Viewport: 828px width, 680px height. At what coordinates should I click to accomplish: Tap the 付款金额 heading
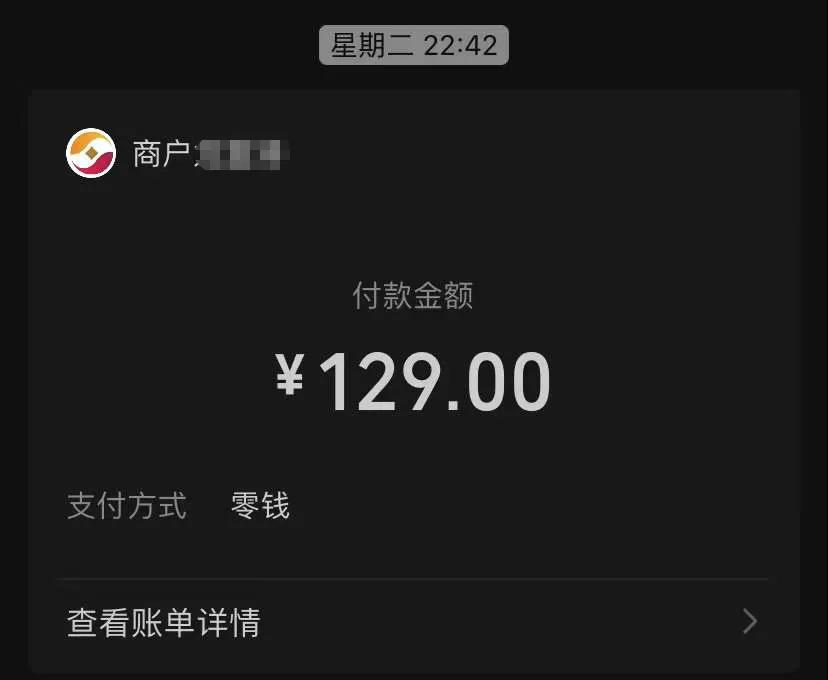pyautogui.click(x=413, y=295)
